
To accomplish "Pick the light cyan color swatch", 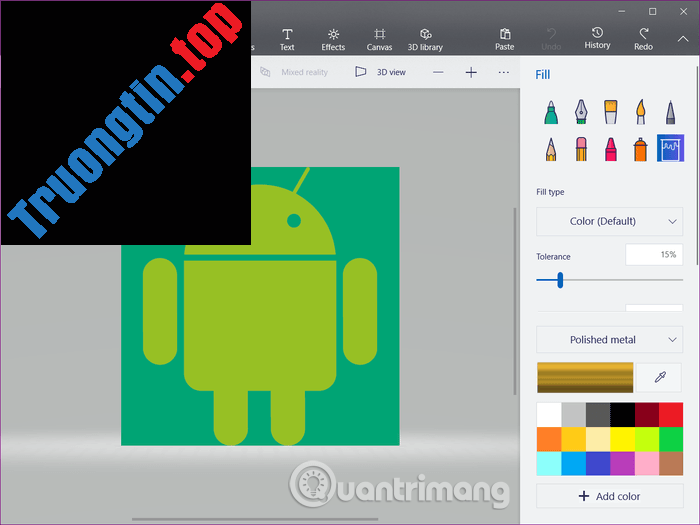I will 549,463.
